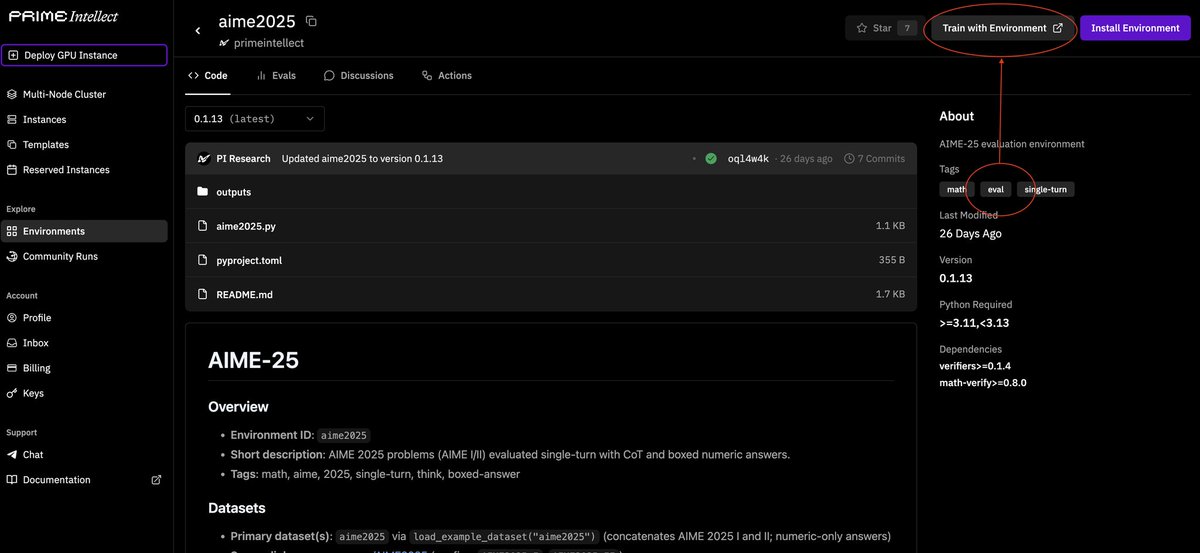The image size is (1200, 553).
Task: Star the aime2025 environment
Action: pos(884,28)
